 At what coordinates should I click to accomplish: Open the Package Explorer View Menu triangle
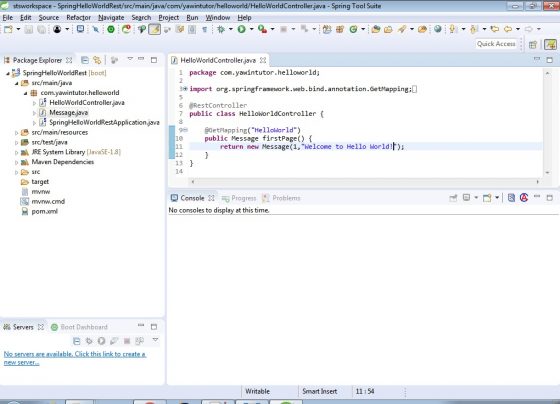[x=130, y=59]
